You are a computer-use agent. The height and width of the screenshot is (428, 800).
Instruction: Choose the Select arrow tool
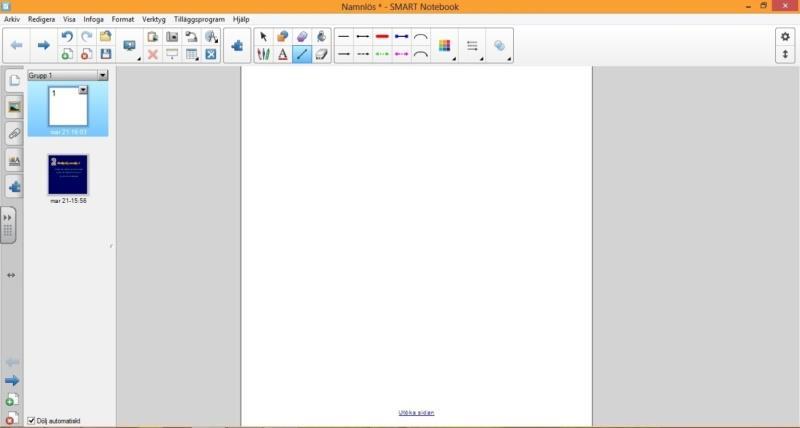(x=263, y=37)
